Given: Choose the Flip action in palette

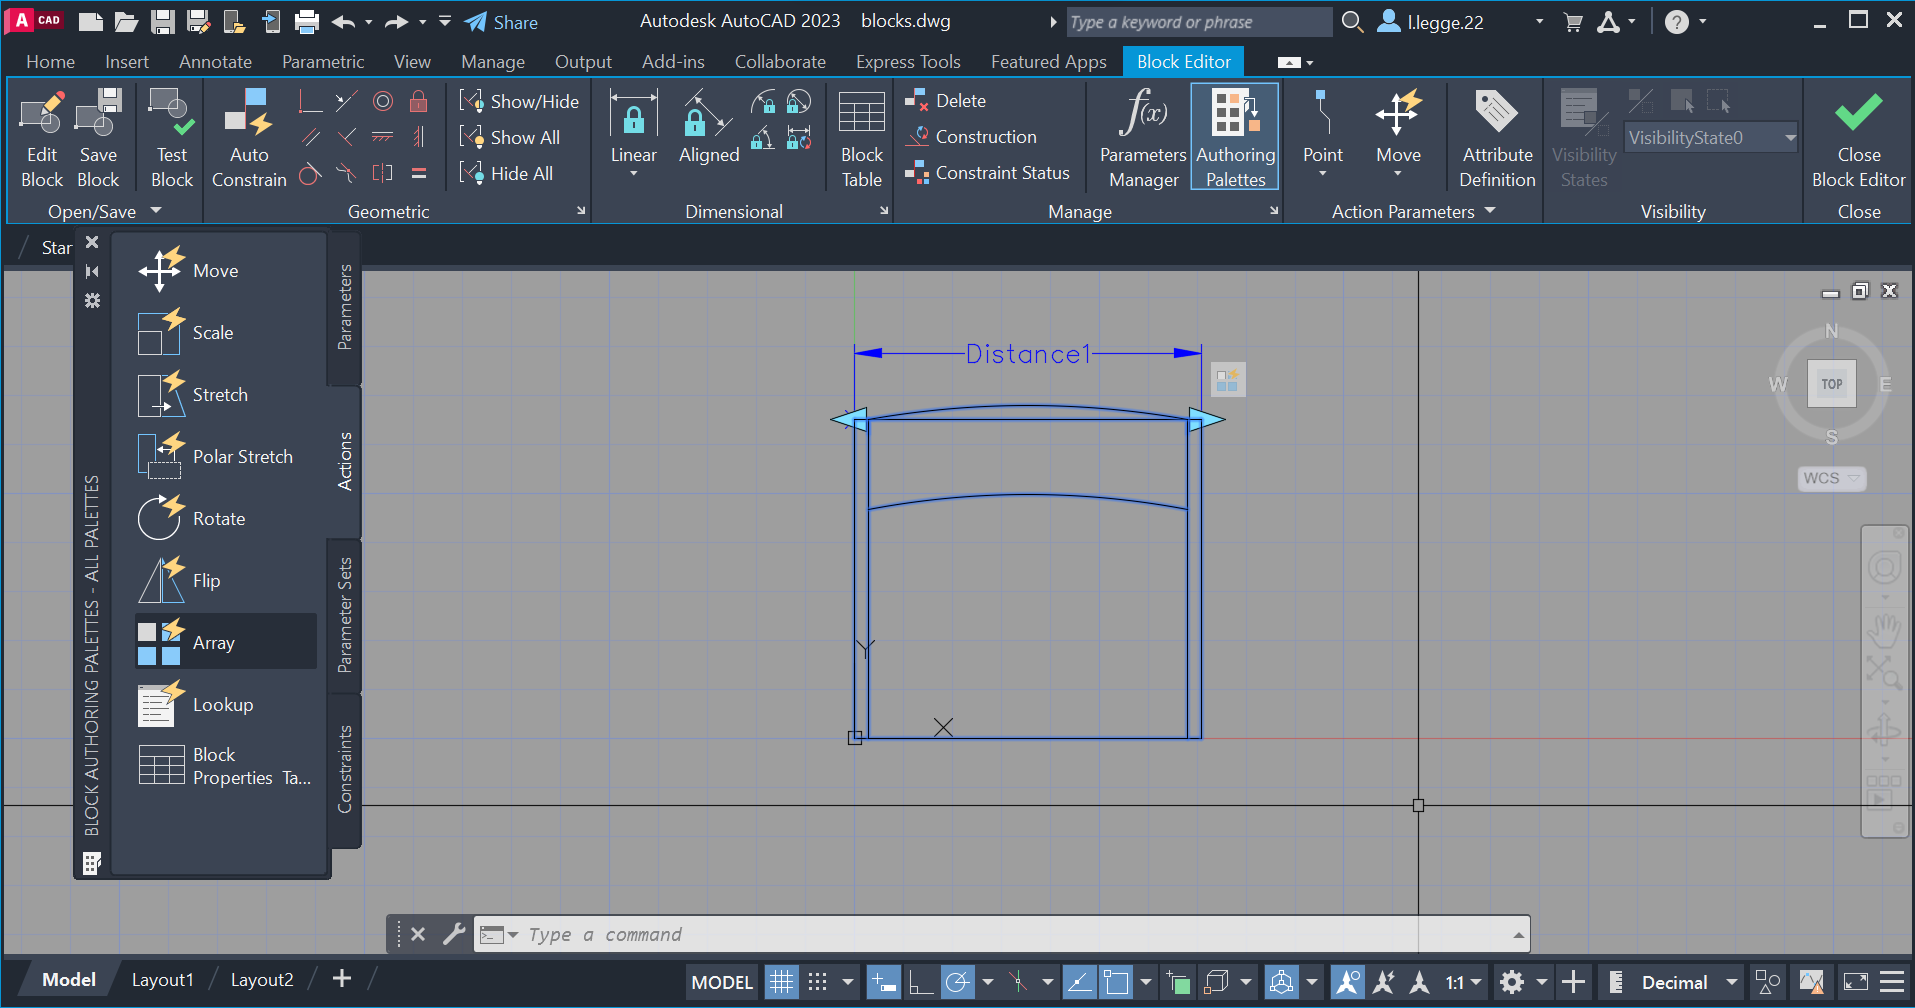Looking at the screenshot, I should 227,581.
